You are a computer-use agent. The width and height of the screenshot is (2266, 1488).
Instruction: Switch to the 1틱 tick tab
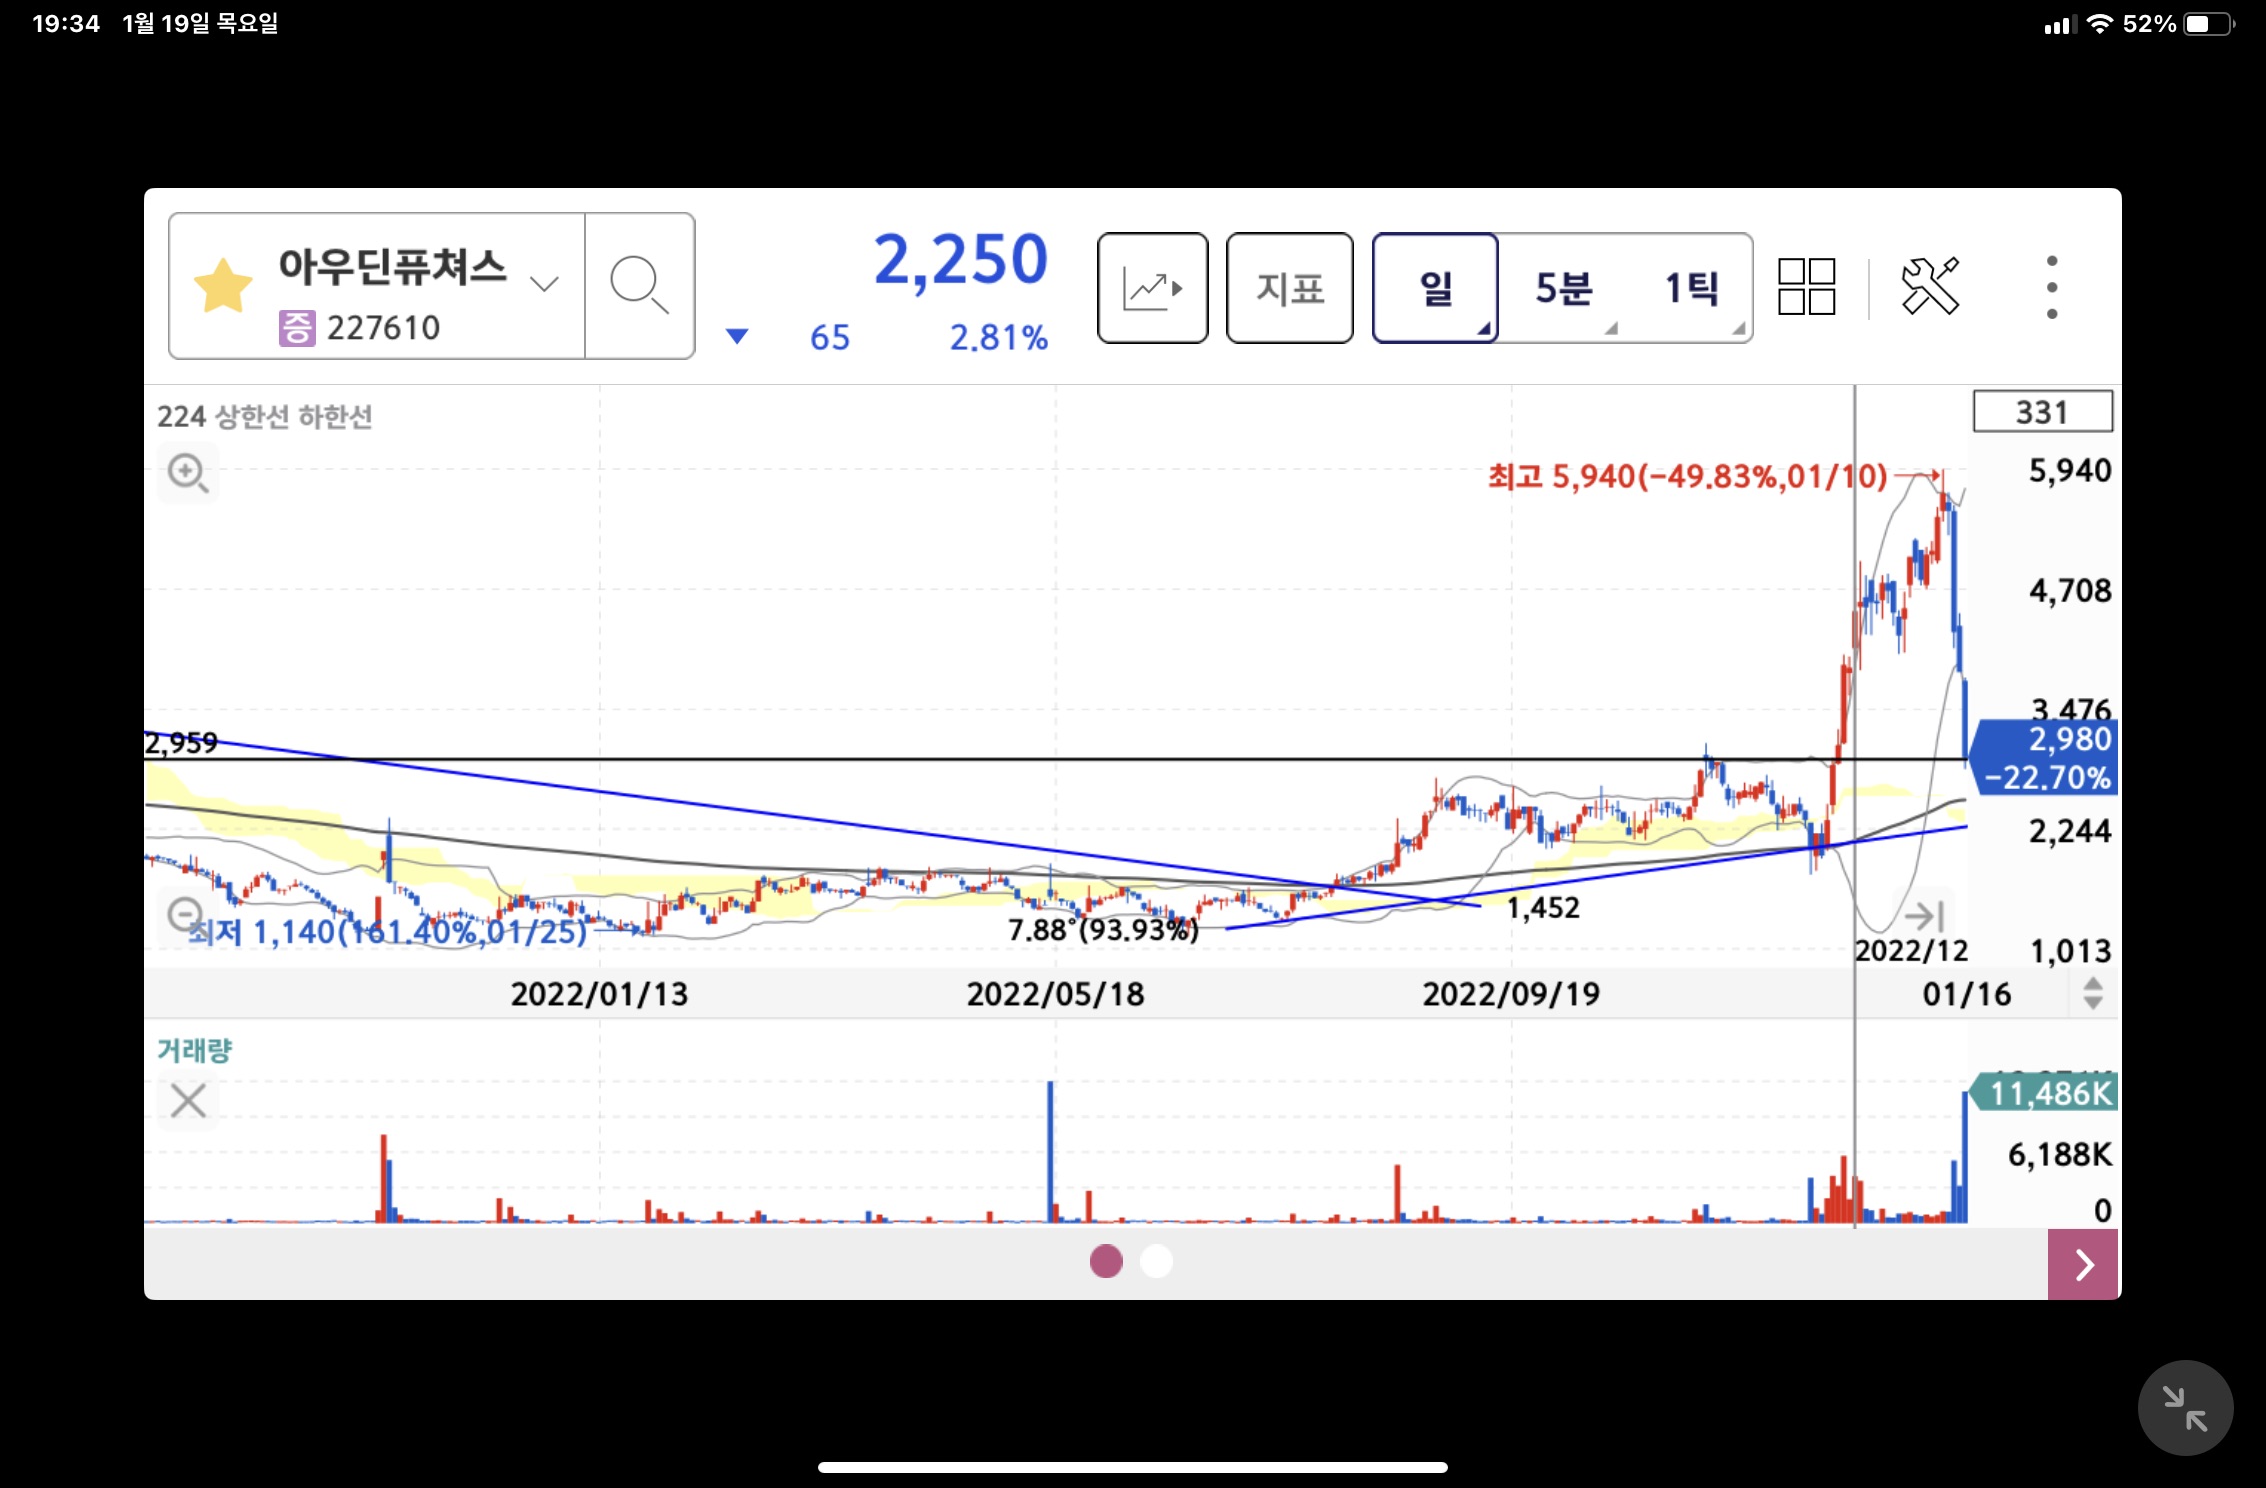click(x=1691, y=289)
